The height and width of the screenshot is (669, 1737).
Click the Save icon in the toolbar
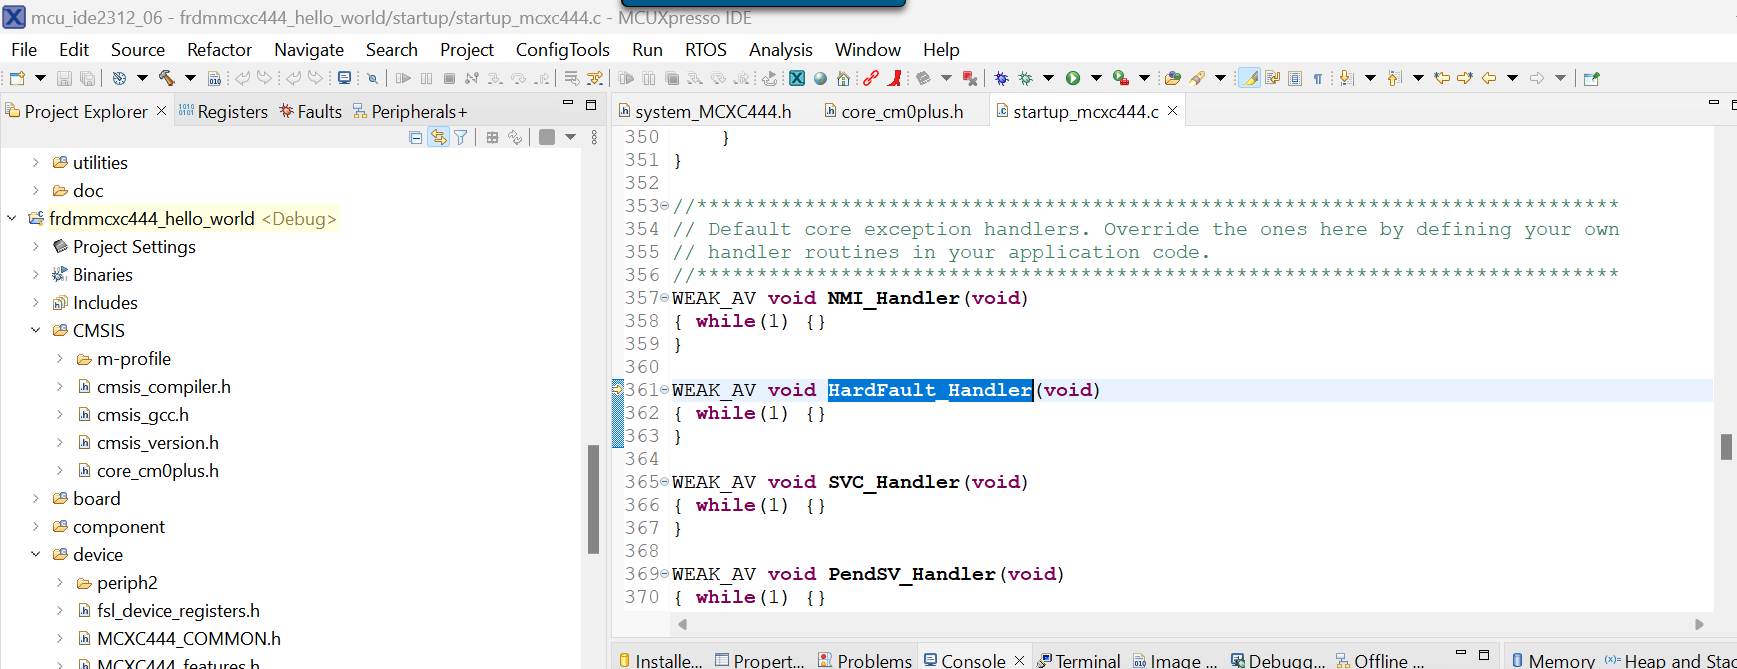(64, 78)
